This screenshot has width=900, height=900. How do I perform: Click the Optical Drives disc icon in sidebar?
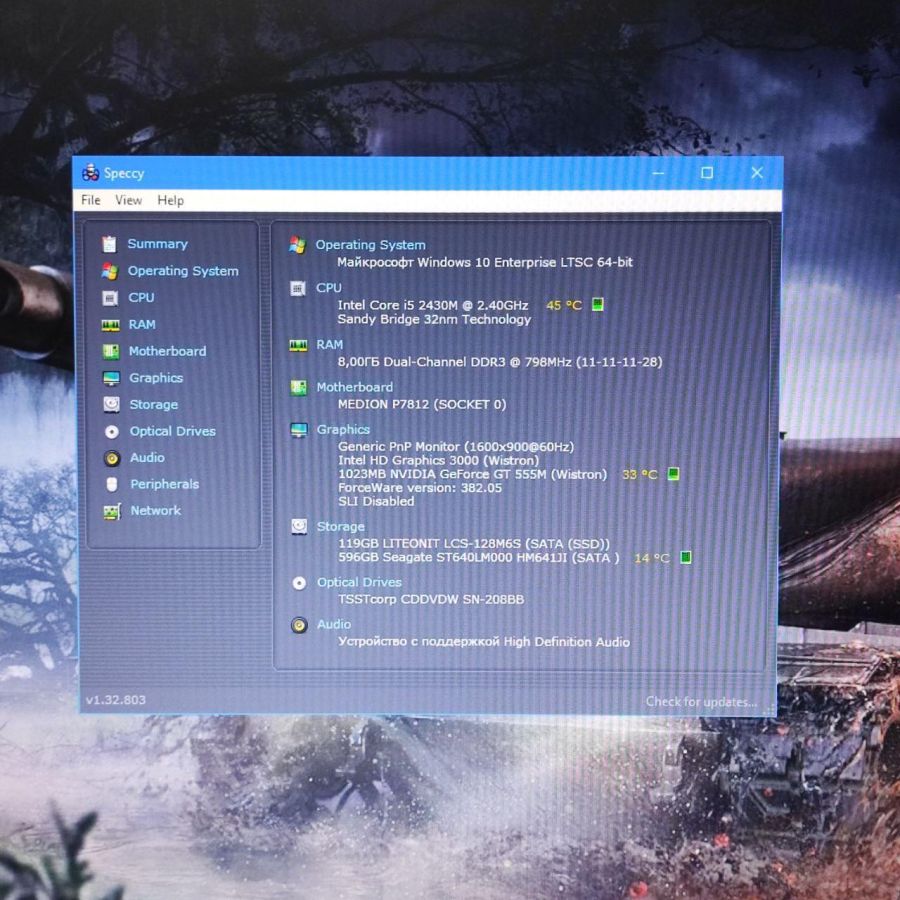pos(112,432)
